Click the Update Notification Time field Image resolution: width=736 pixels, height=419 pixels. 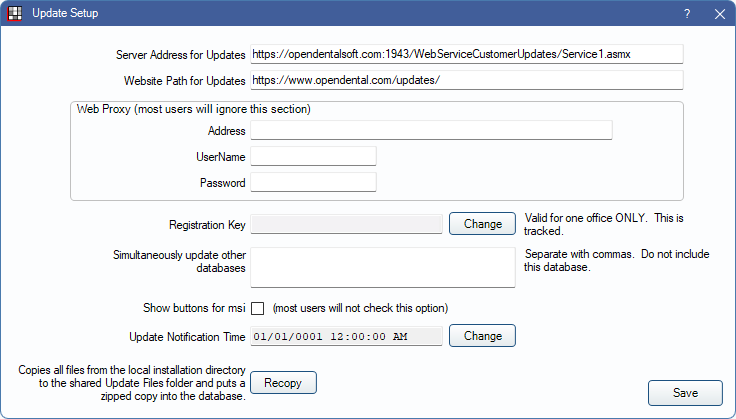[346, 336]
